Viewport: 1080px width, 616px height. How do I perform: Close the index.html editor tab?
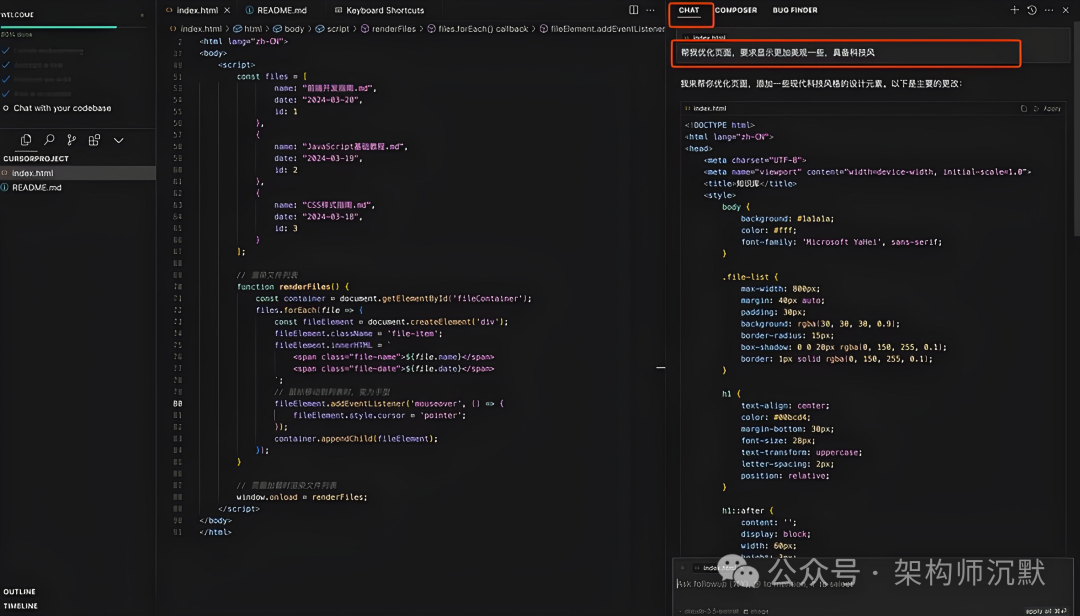(x=226, y=10)
